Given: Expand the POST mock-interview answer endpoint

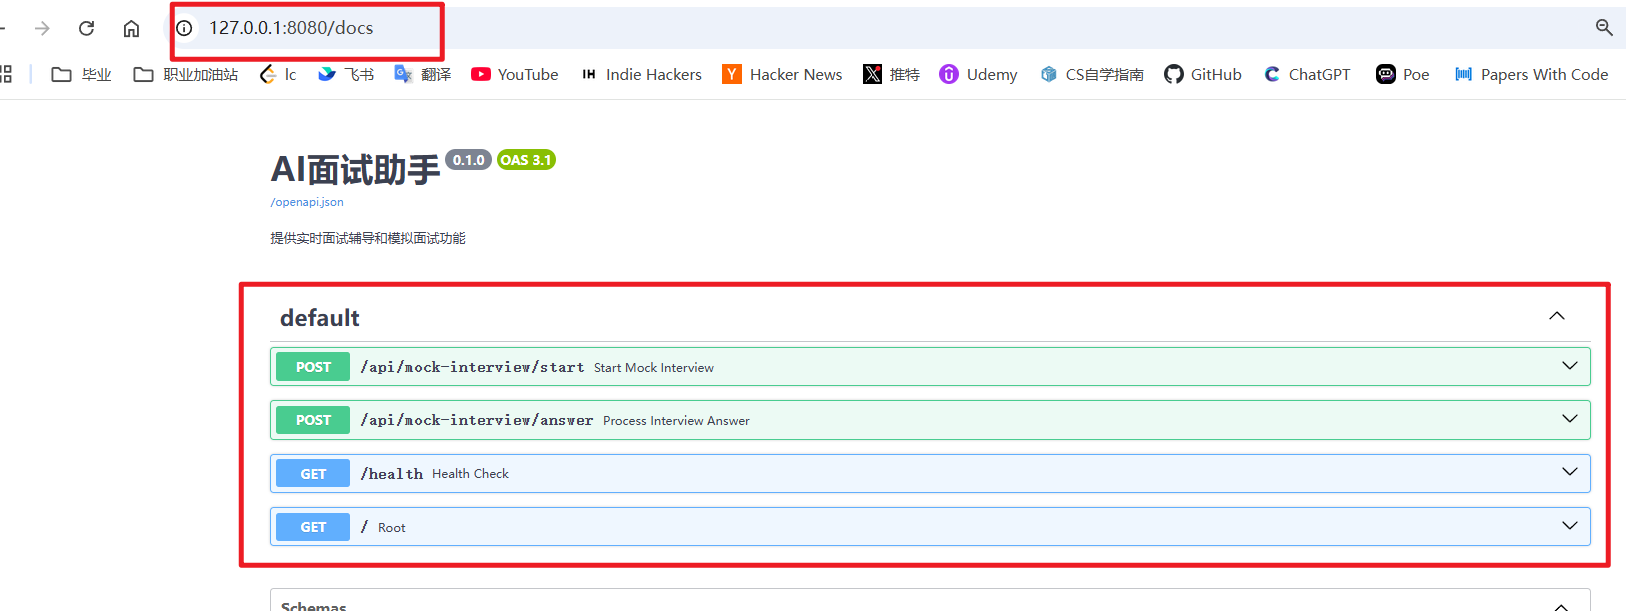Looking at the screenshot, I should coord(1569,419).
